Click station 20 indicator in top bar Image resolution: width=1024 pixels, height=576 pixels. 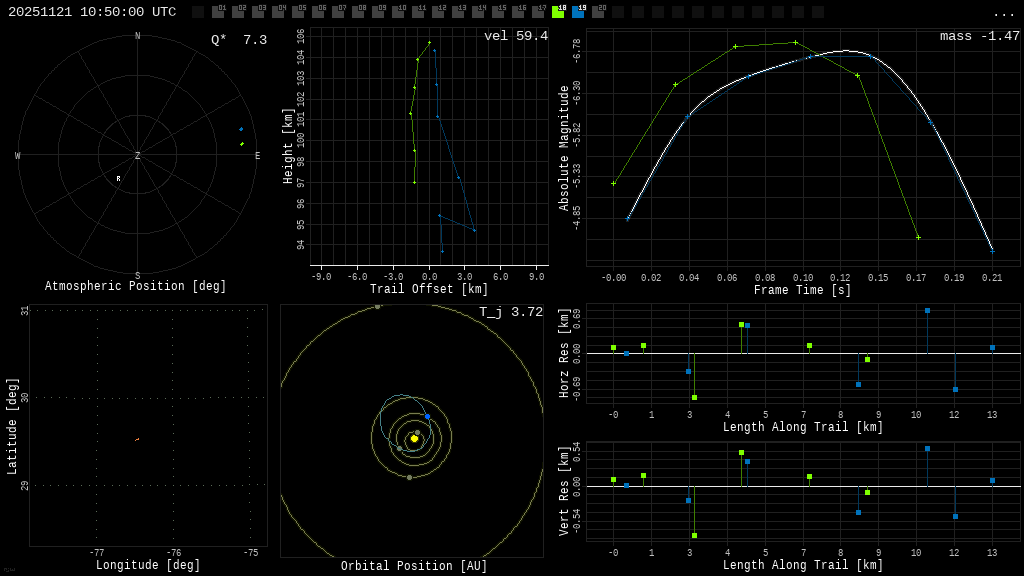(x=598, y=12)
